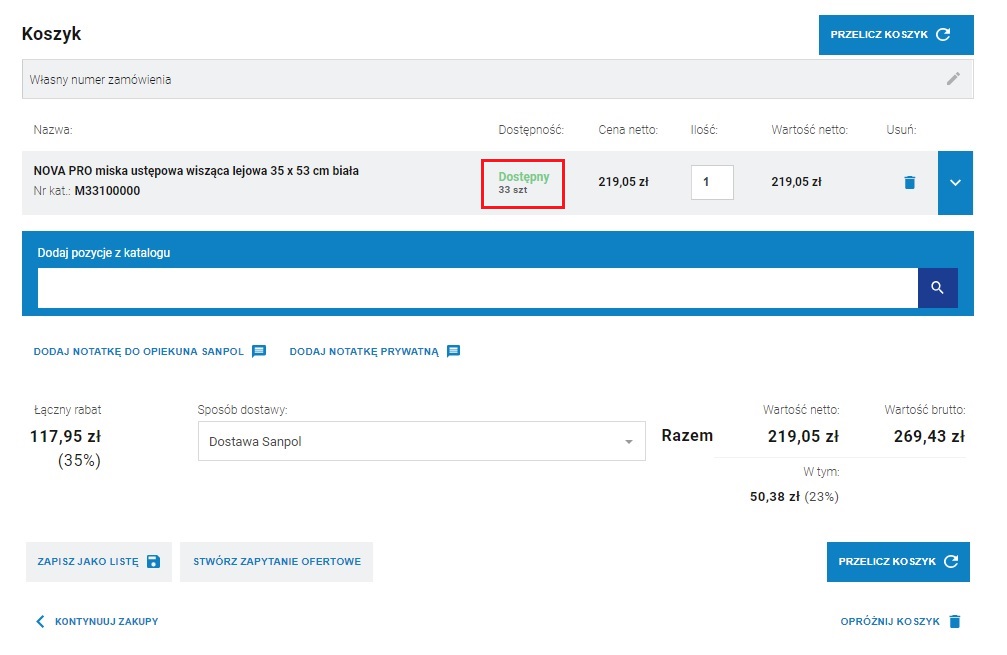Click the gross value 269,43 zł
Image resolution: width=1007 pixels, height=655 pixels.
(x=929, y=437)
